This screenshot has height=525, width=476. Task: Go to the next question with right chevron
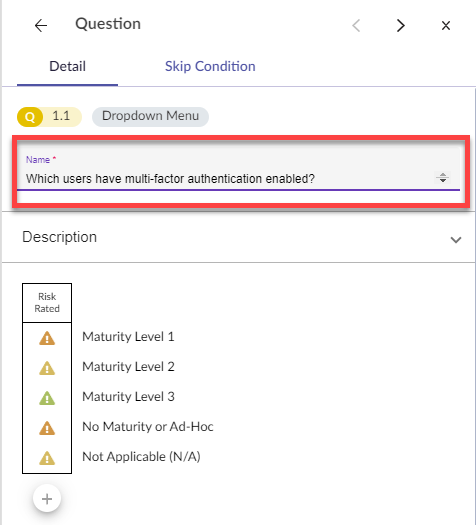coord(400,25)
